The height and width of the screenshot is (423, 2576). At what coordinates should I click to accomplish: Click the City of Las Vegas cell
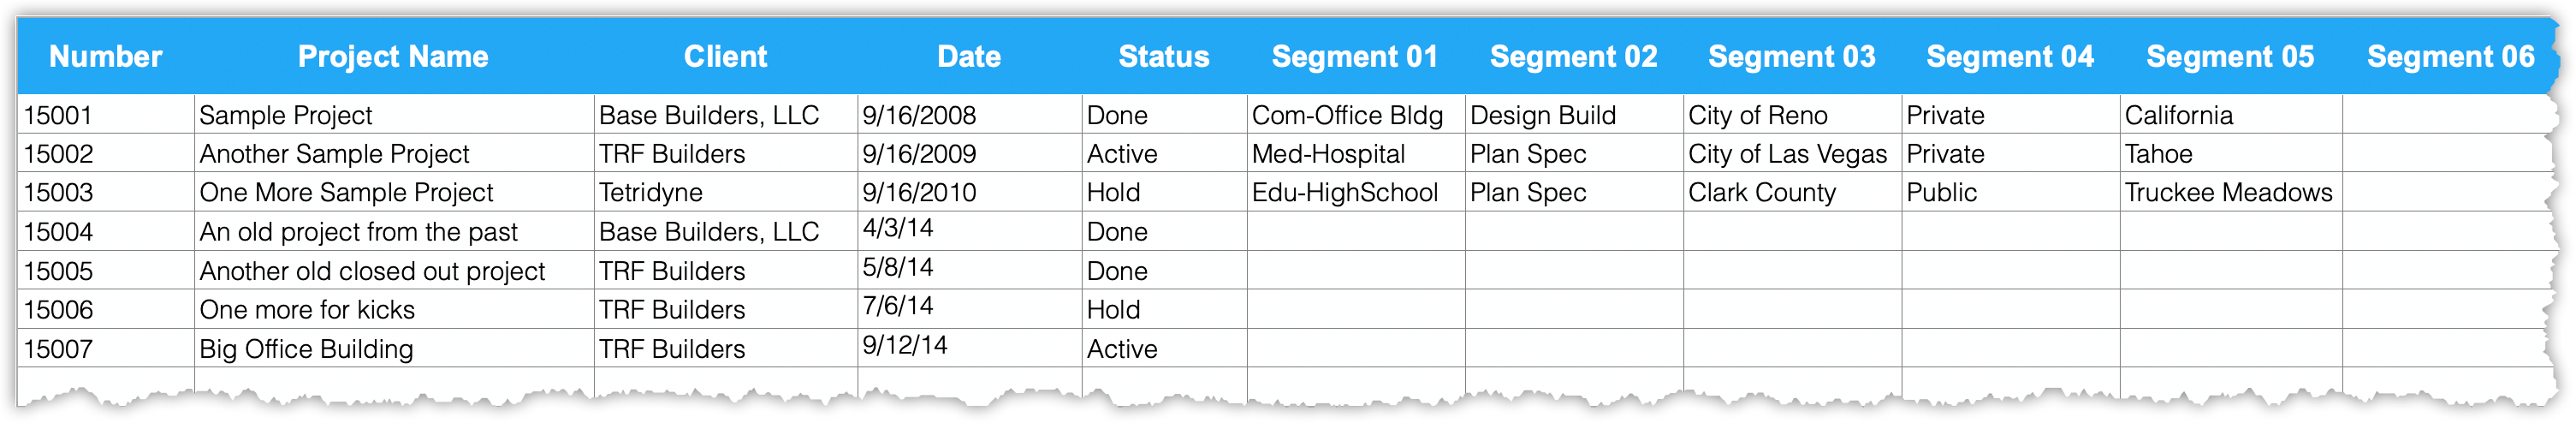pyautogui.click(x=1792, y=154)
